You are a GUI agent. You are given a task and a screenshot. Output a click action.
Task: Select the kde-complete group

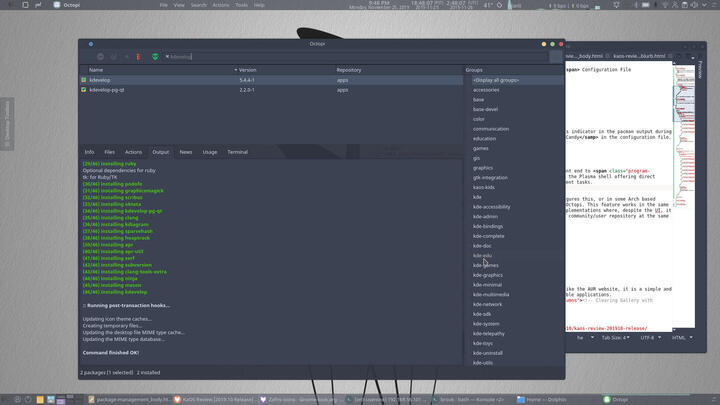pyautogui.click(x=488, y=236)
